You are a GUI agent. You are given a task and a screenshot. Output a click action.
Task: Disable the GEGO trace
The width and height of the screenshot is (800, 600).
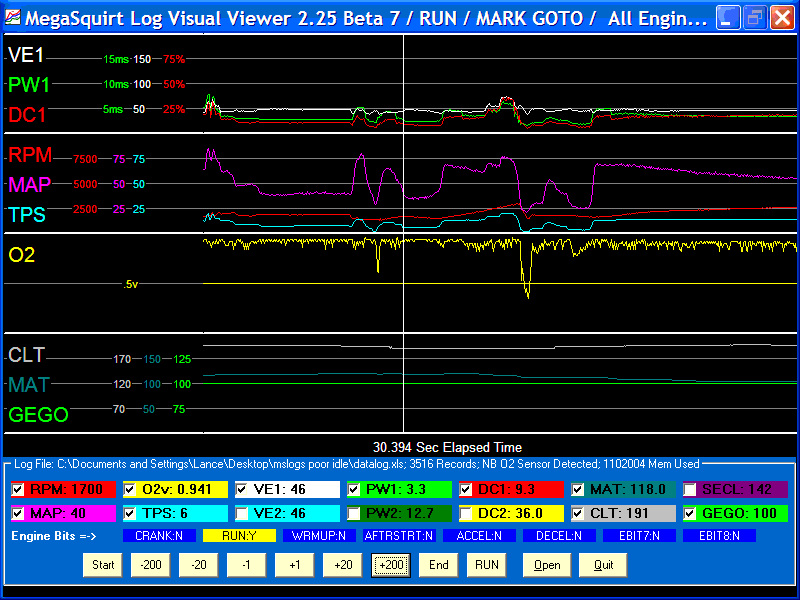tap(690, 513)
